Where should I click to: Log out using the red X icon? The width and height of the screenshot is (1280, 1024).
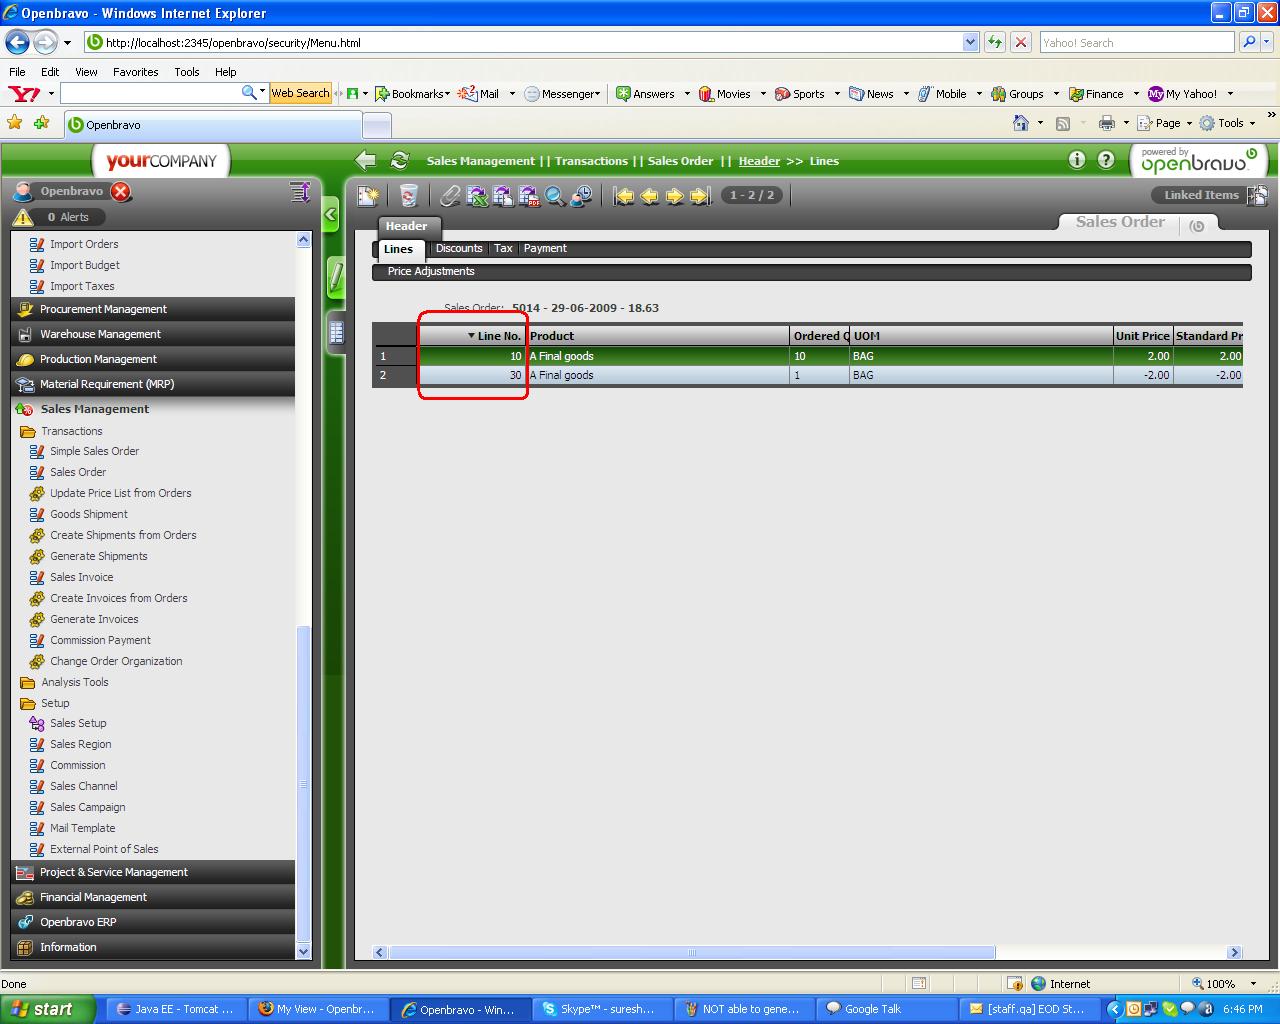click(x=121, y=192)
